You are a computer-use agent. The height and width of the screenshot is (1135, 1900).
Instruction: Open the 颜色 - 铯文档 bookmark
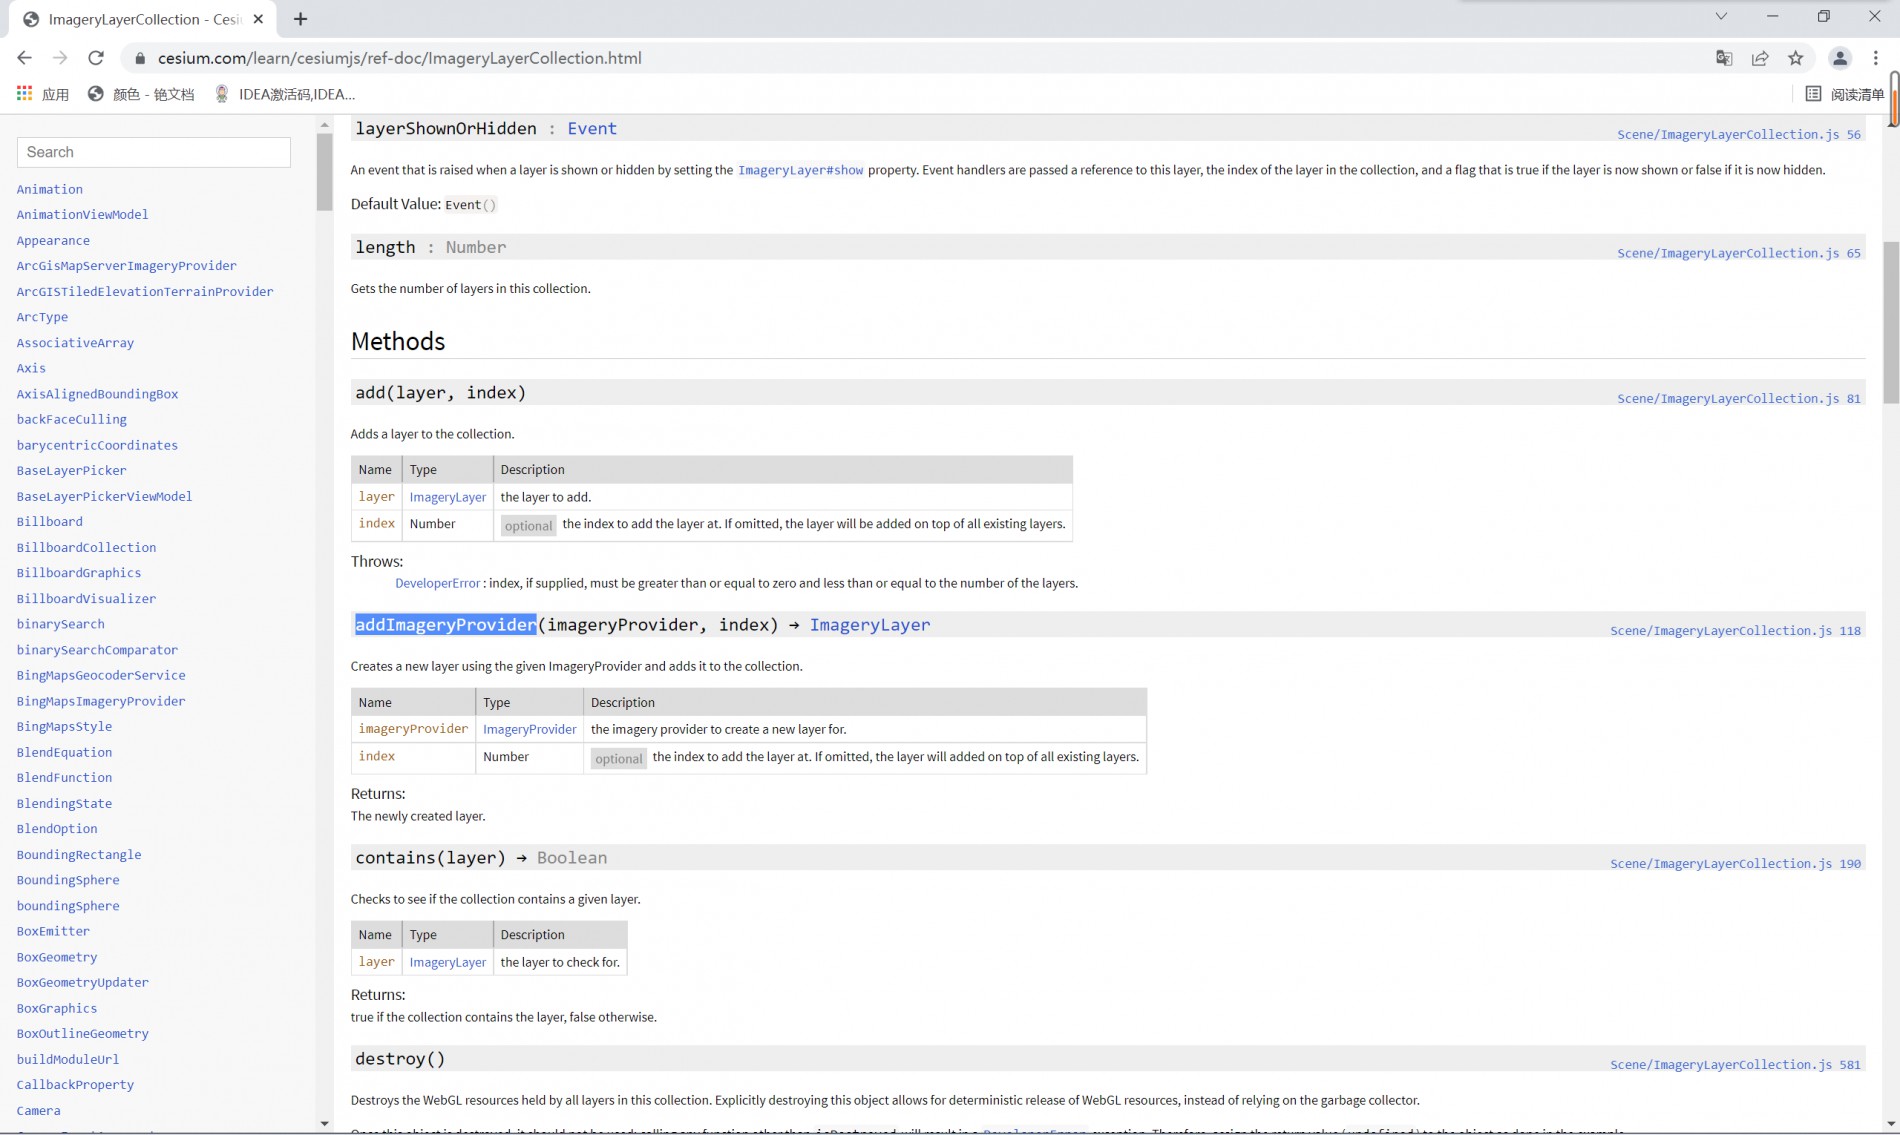tap(141, 94)
